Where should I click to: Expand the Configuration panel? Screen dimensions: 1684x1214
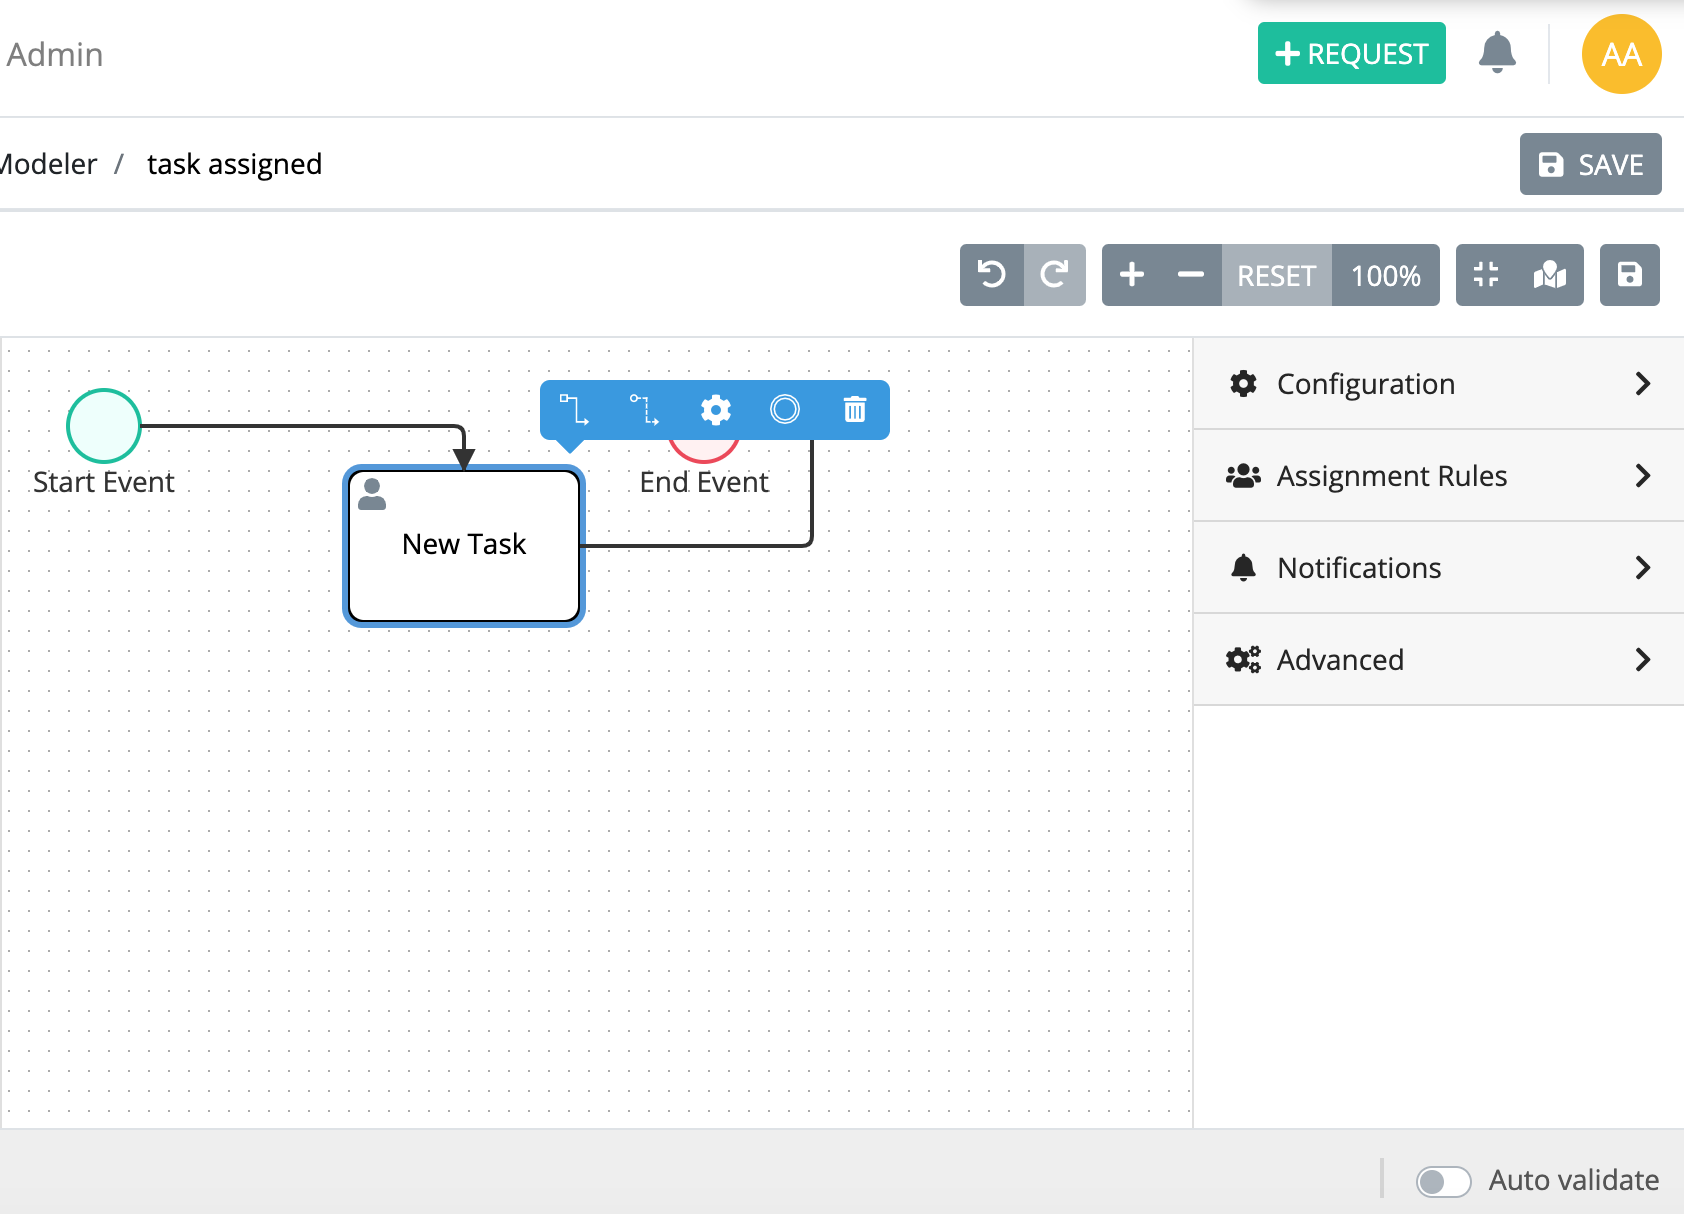(x=1438, y=384)
